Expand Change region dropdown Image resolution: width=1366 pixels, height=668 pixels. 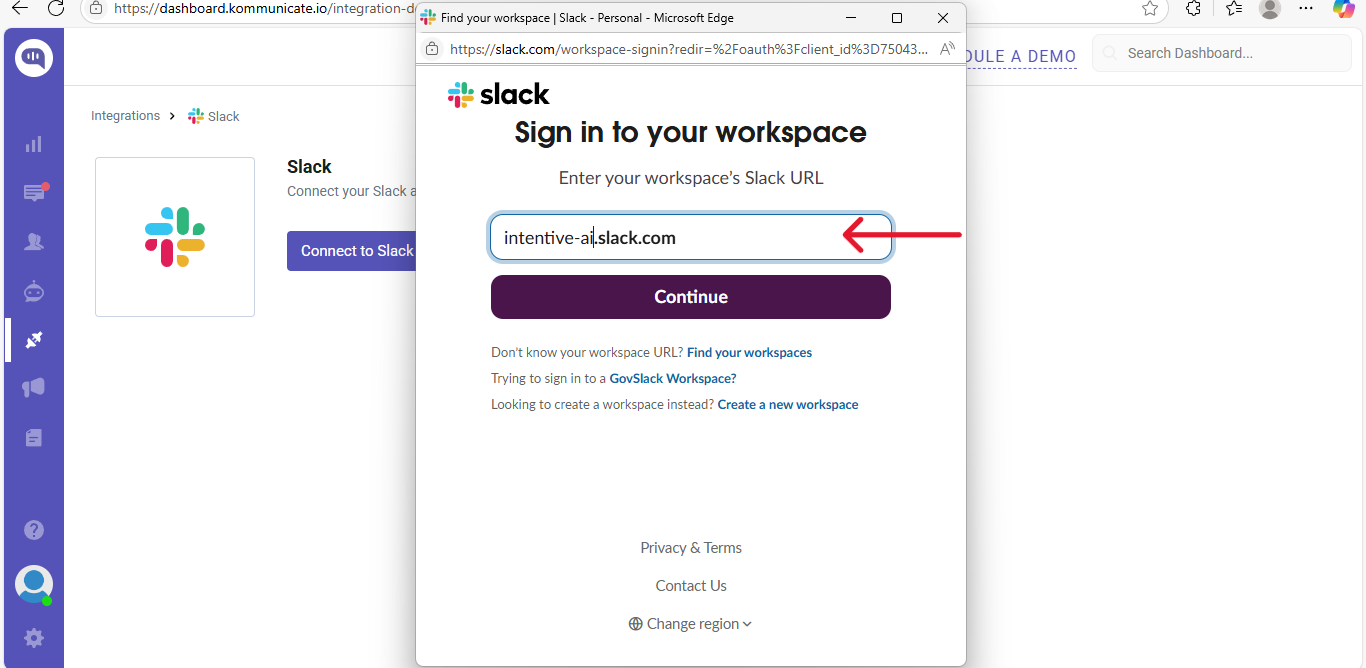point(691,624)
